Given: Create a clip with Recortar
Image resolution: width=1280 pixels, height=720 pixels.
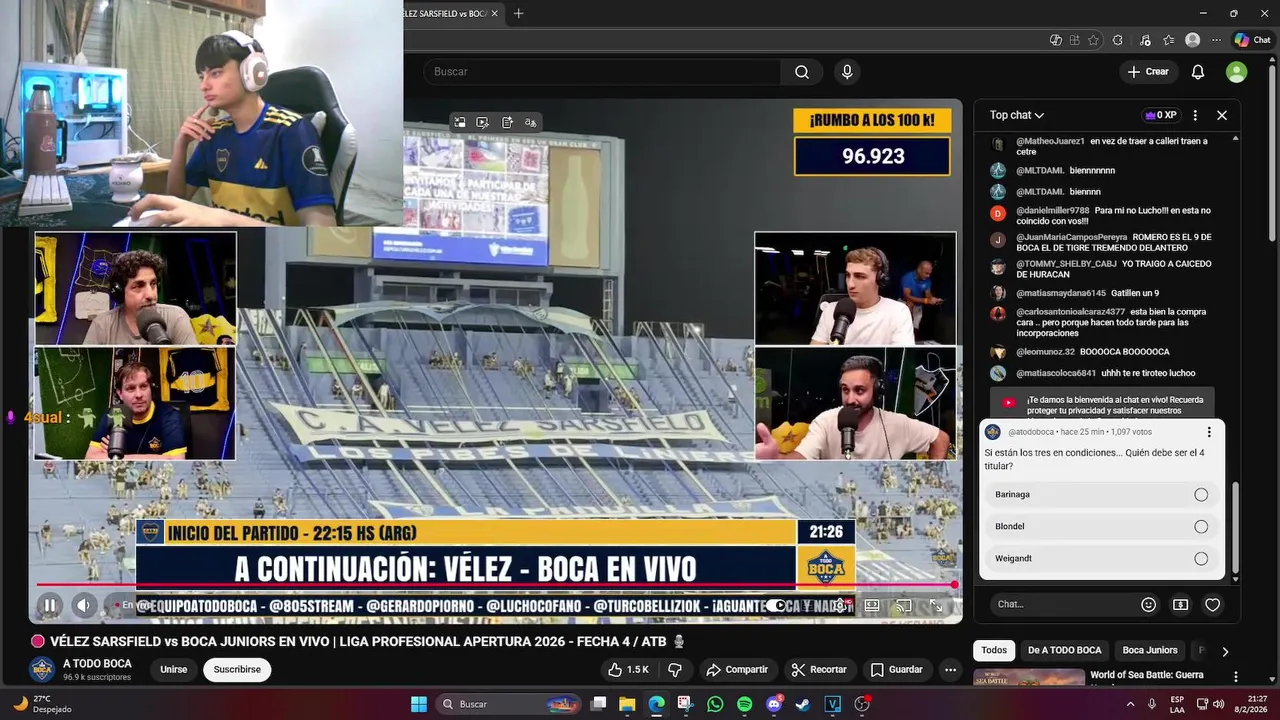Looking at the screenshot, I should point(819,670).
